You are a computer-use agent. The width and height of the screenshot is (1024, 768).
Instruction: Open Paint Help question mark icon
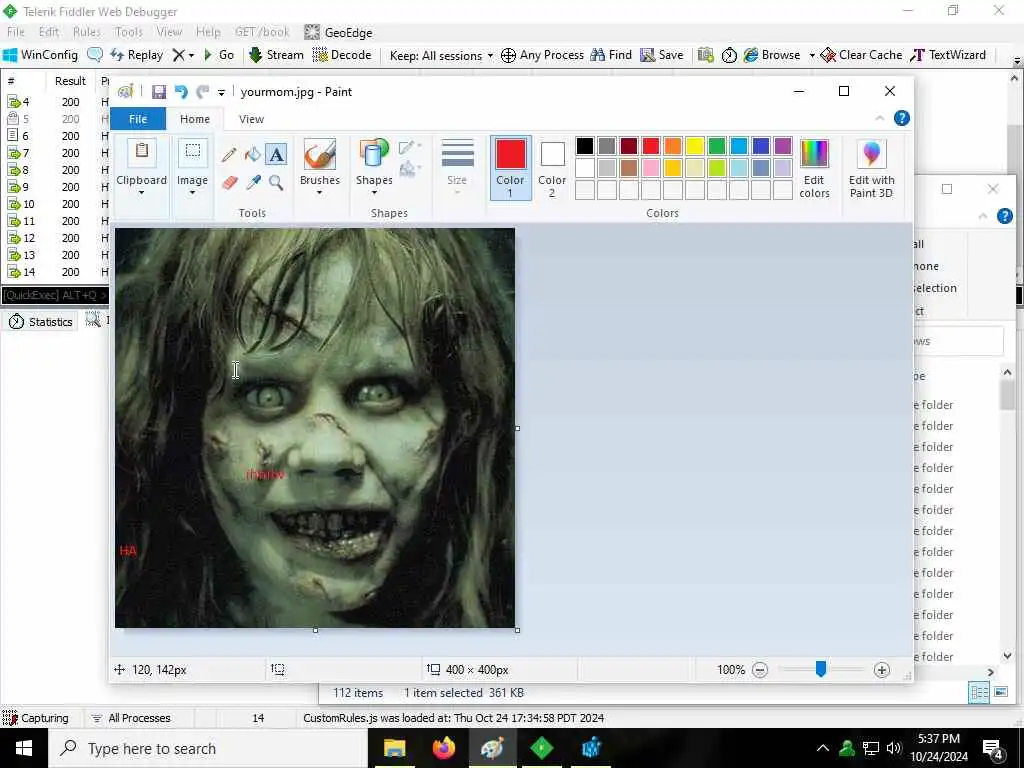point(901,118)
